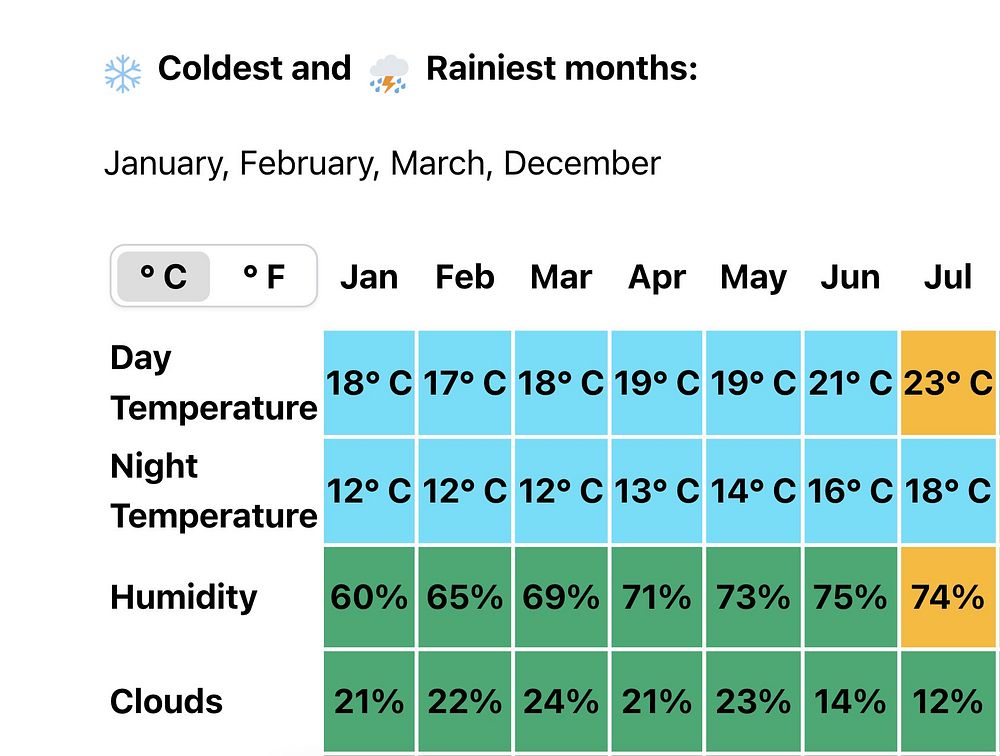Click the orange 74% humidity cell
The image size is (1000, 756).
point(948,597)
